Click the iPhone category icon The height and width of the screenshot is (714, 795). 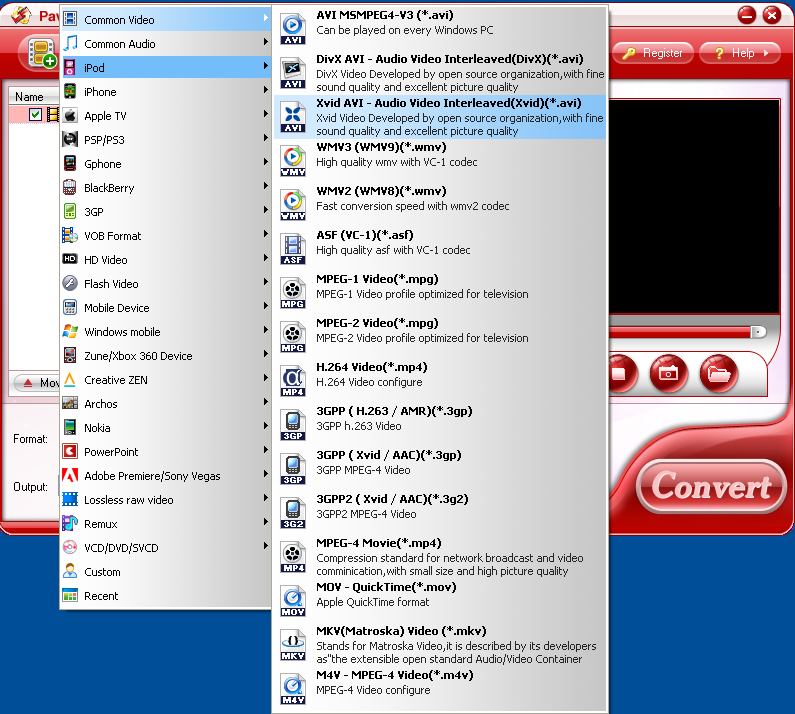(70, 92)
